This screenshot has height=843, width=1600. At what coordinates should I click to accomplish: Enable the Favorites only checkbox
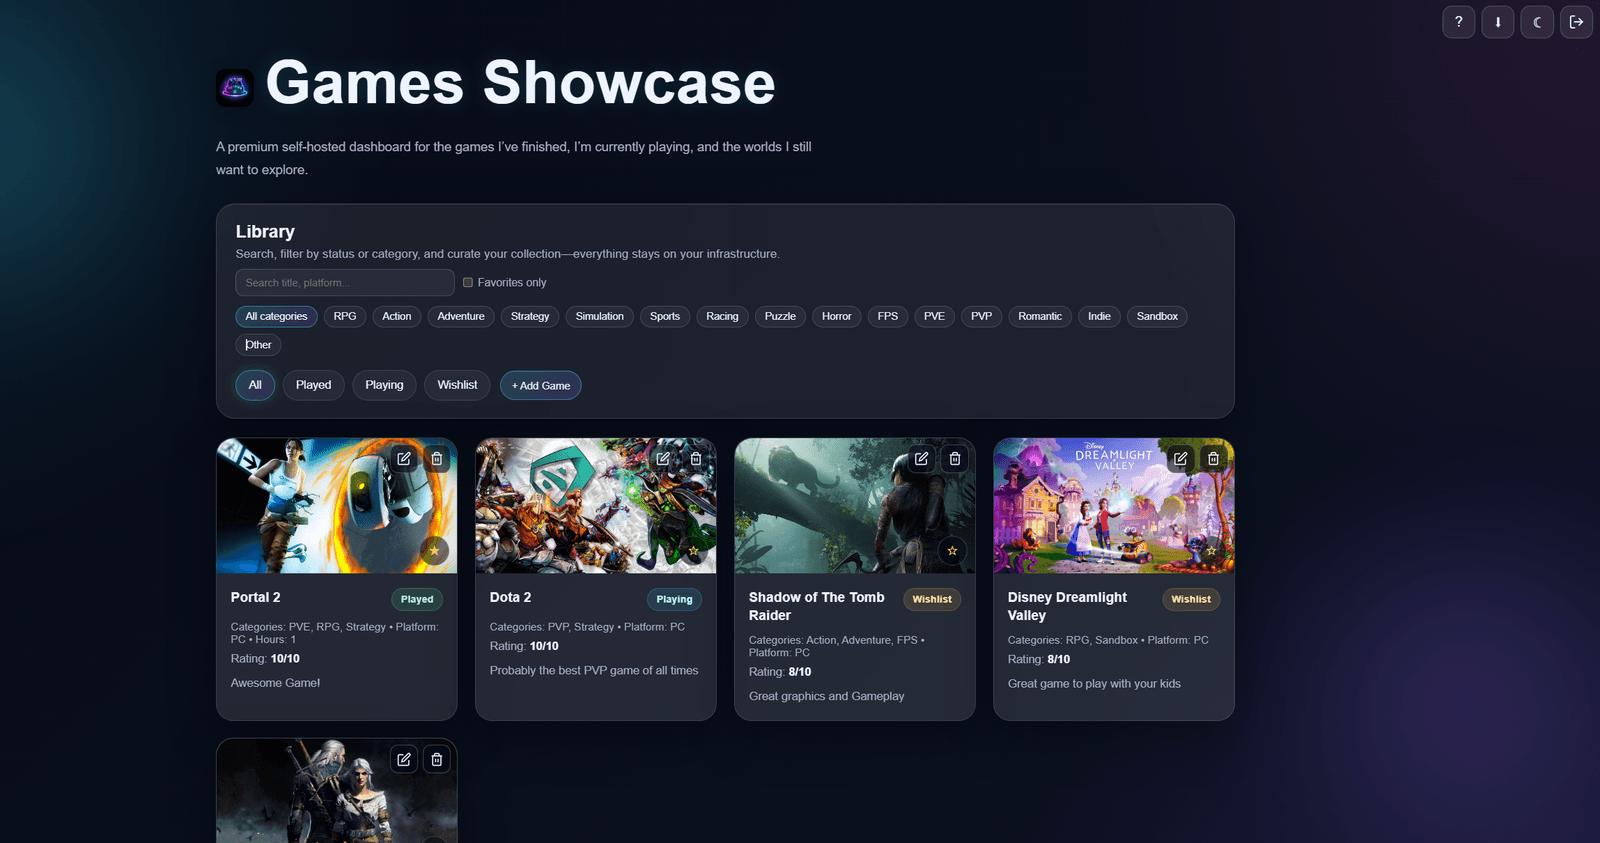coord(468,283)
